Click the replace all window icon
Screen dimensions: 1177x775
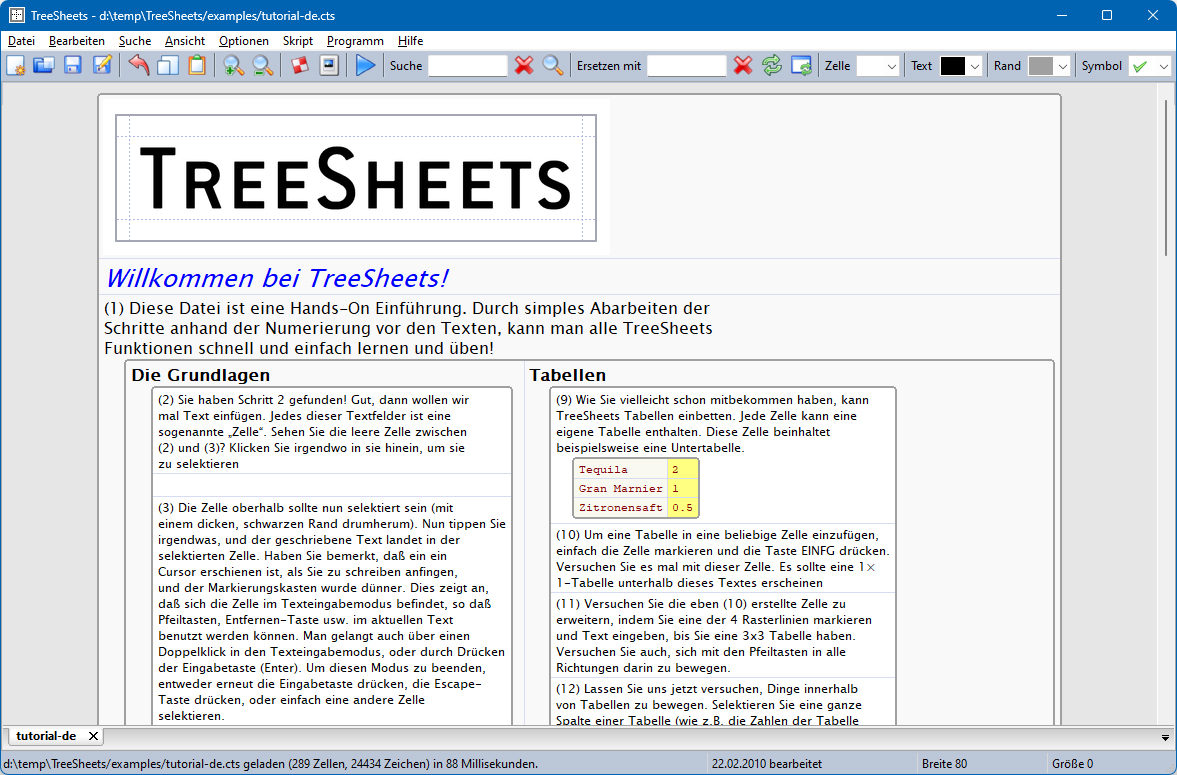tap(801, 66)
